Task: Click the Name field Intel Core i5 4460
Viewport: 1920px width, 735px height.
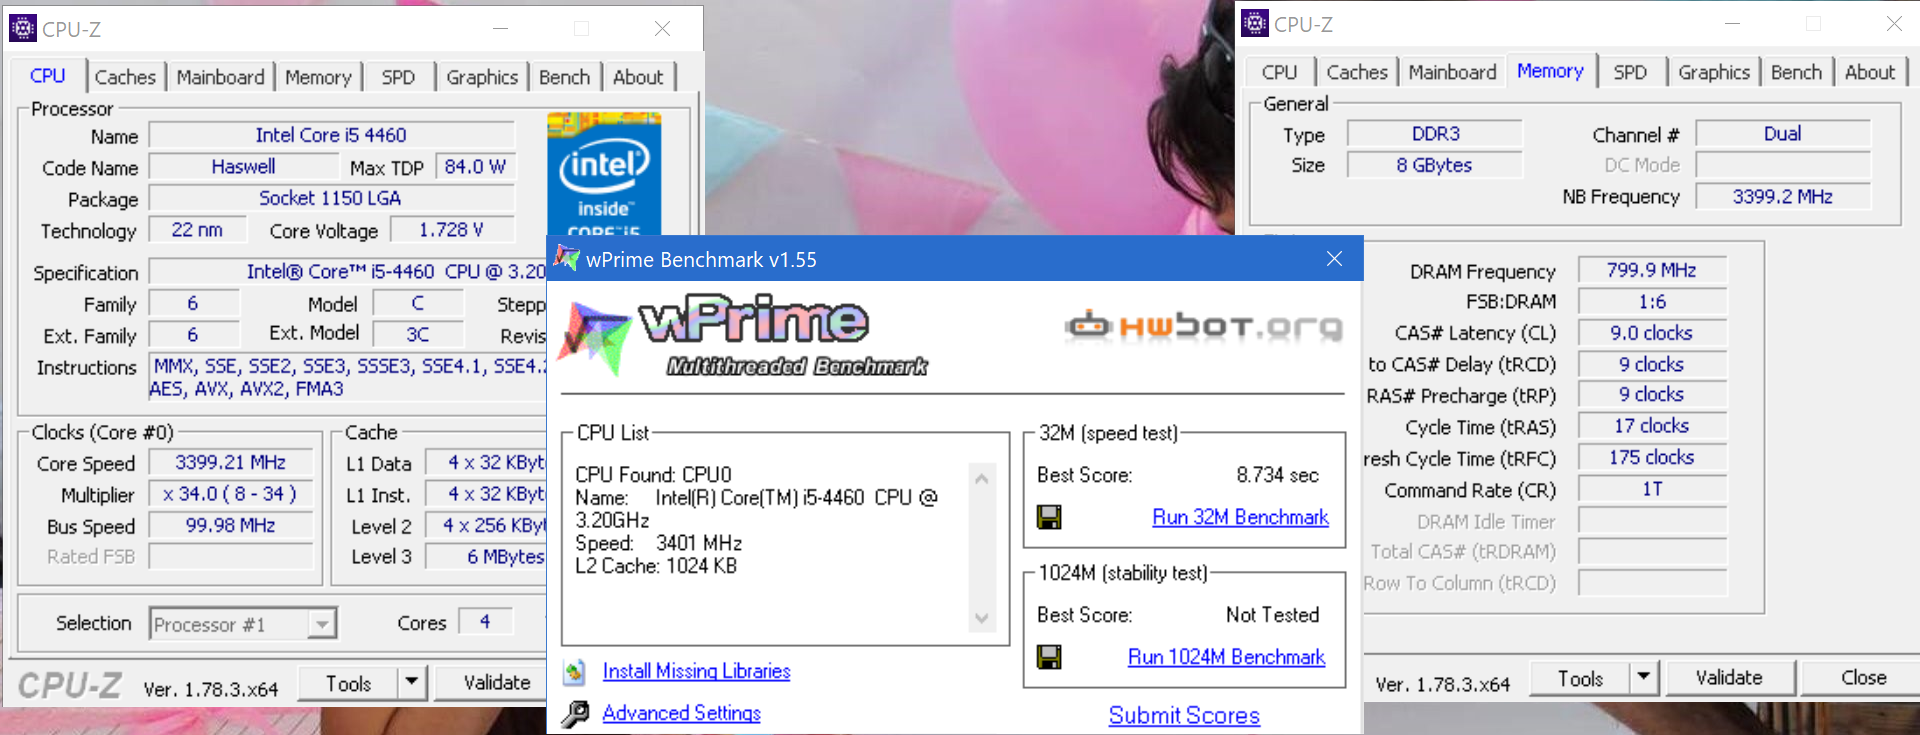Action: coord(331,135)
